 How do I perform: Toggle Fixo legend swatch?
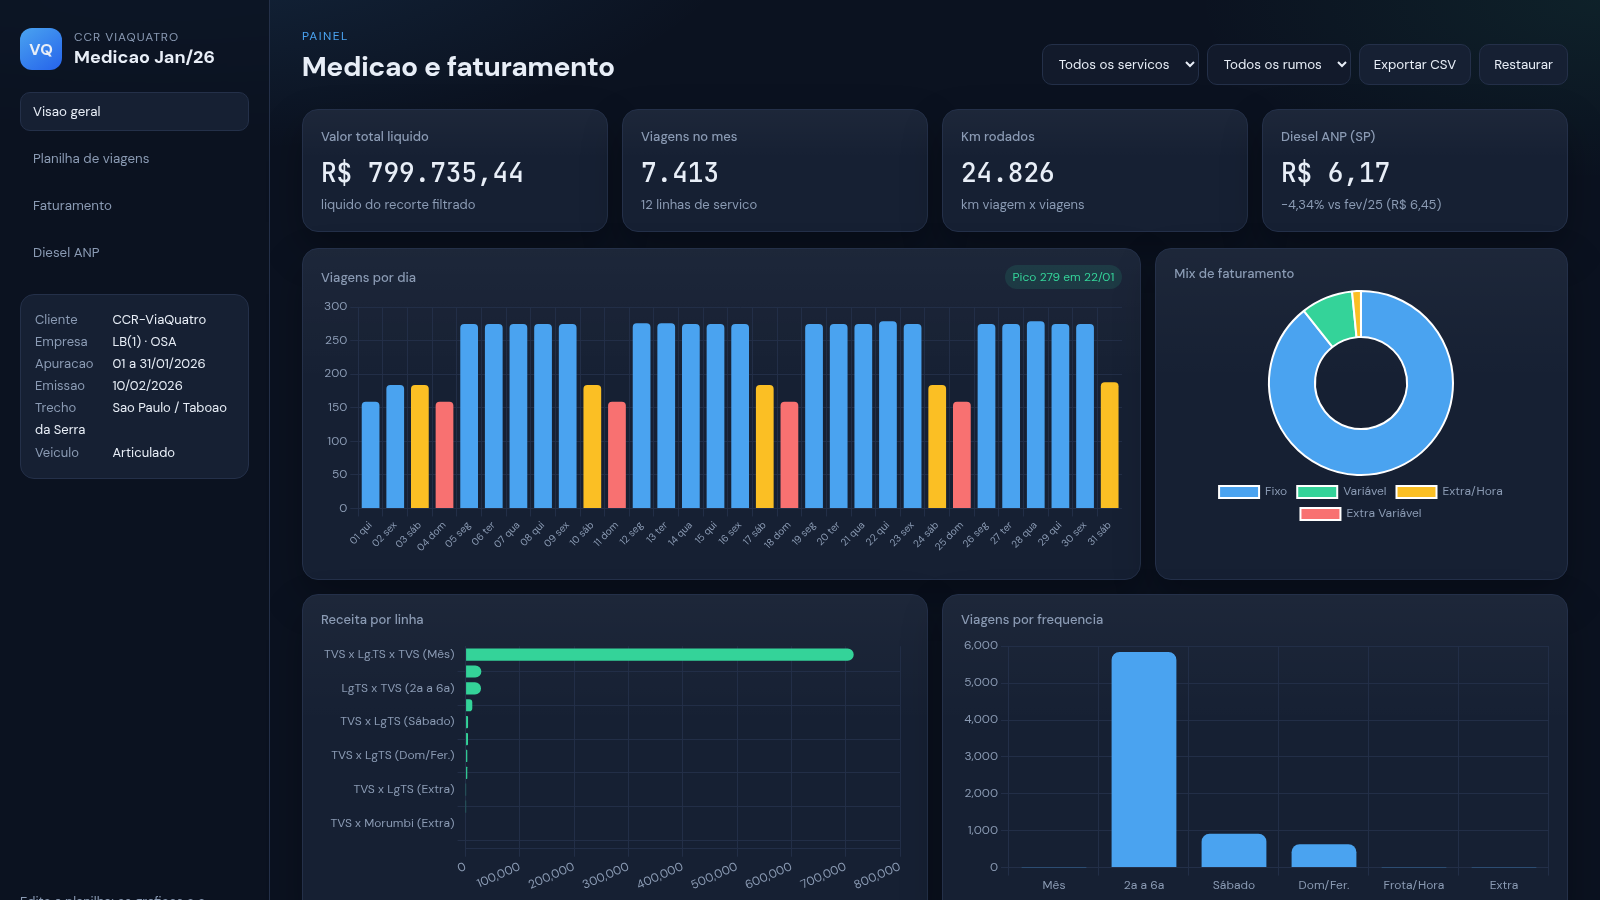(x=1238, y=491)
